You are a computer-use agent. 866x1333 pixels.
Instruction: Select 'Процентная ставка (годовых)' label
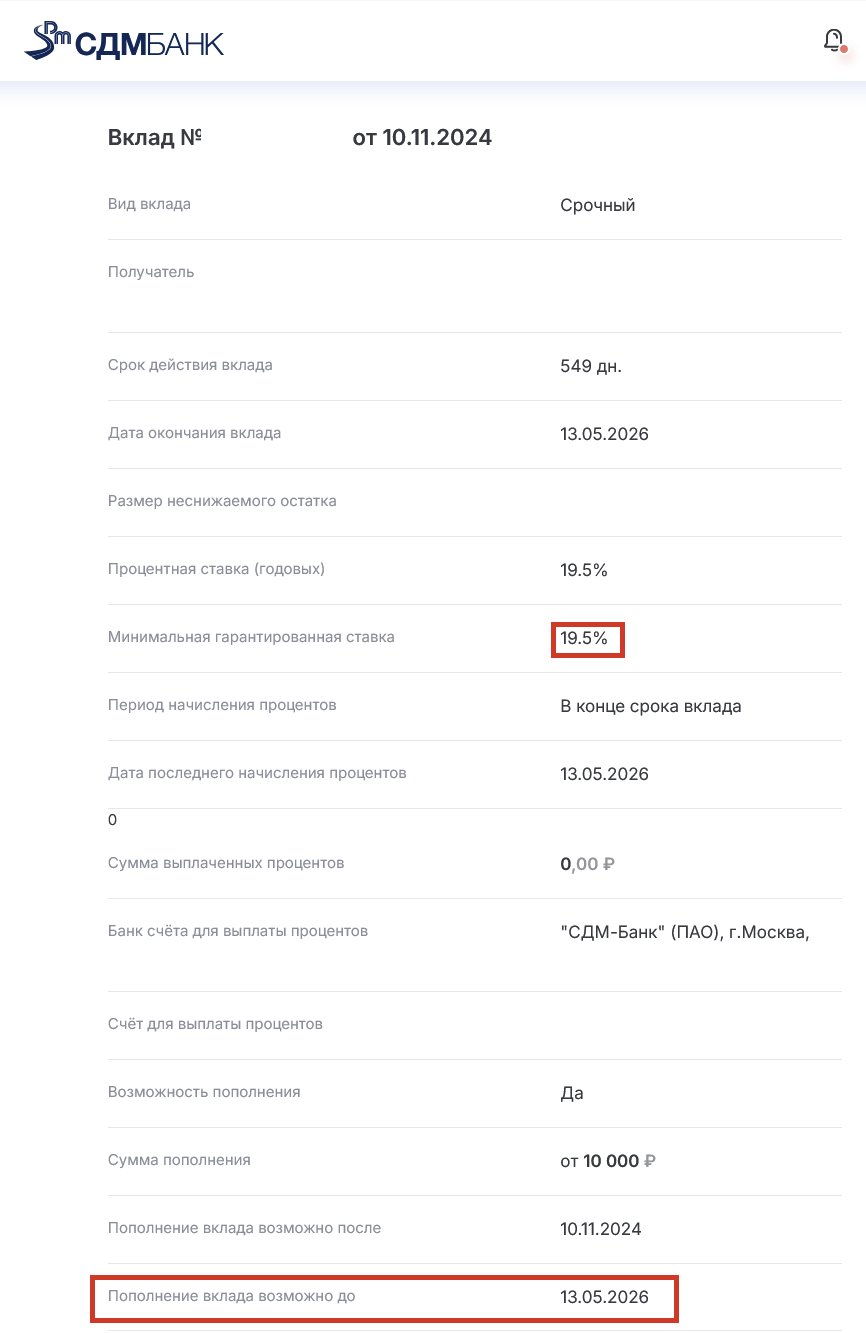point(216,569)
